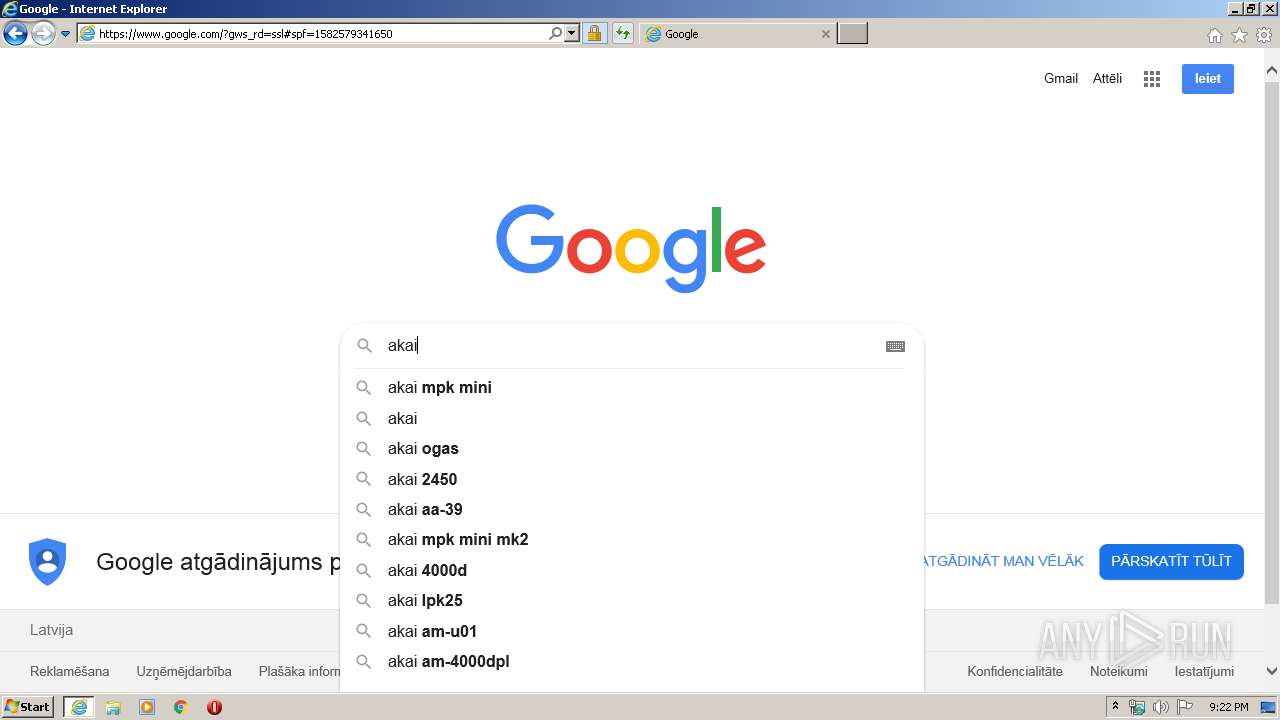Open the Windows Media Player taskbar icon
Screen dimensions: 1280x720
pos(147,707)
